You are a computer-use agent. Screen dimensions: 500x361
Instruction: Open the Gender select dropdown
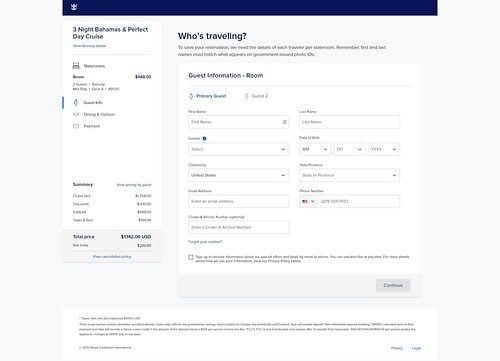[239, 149]
